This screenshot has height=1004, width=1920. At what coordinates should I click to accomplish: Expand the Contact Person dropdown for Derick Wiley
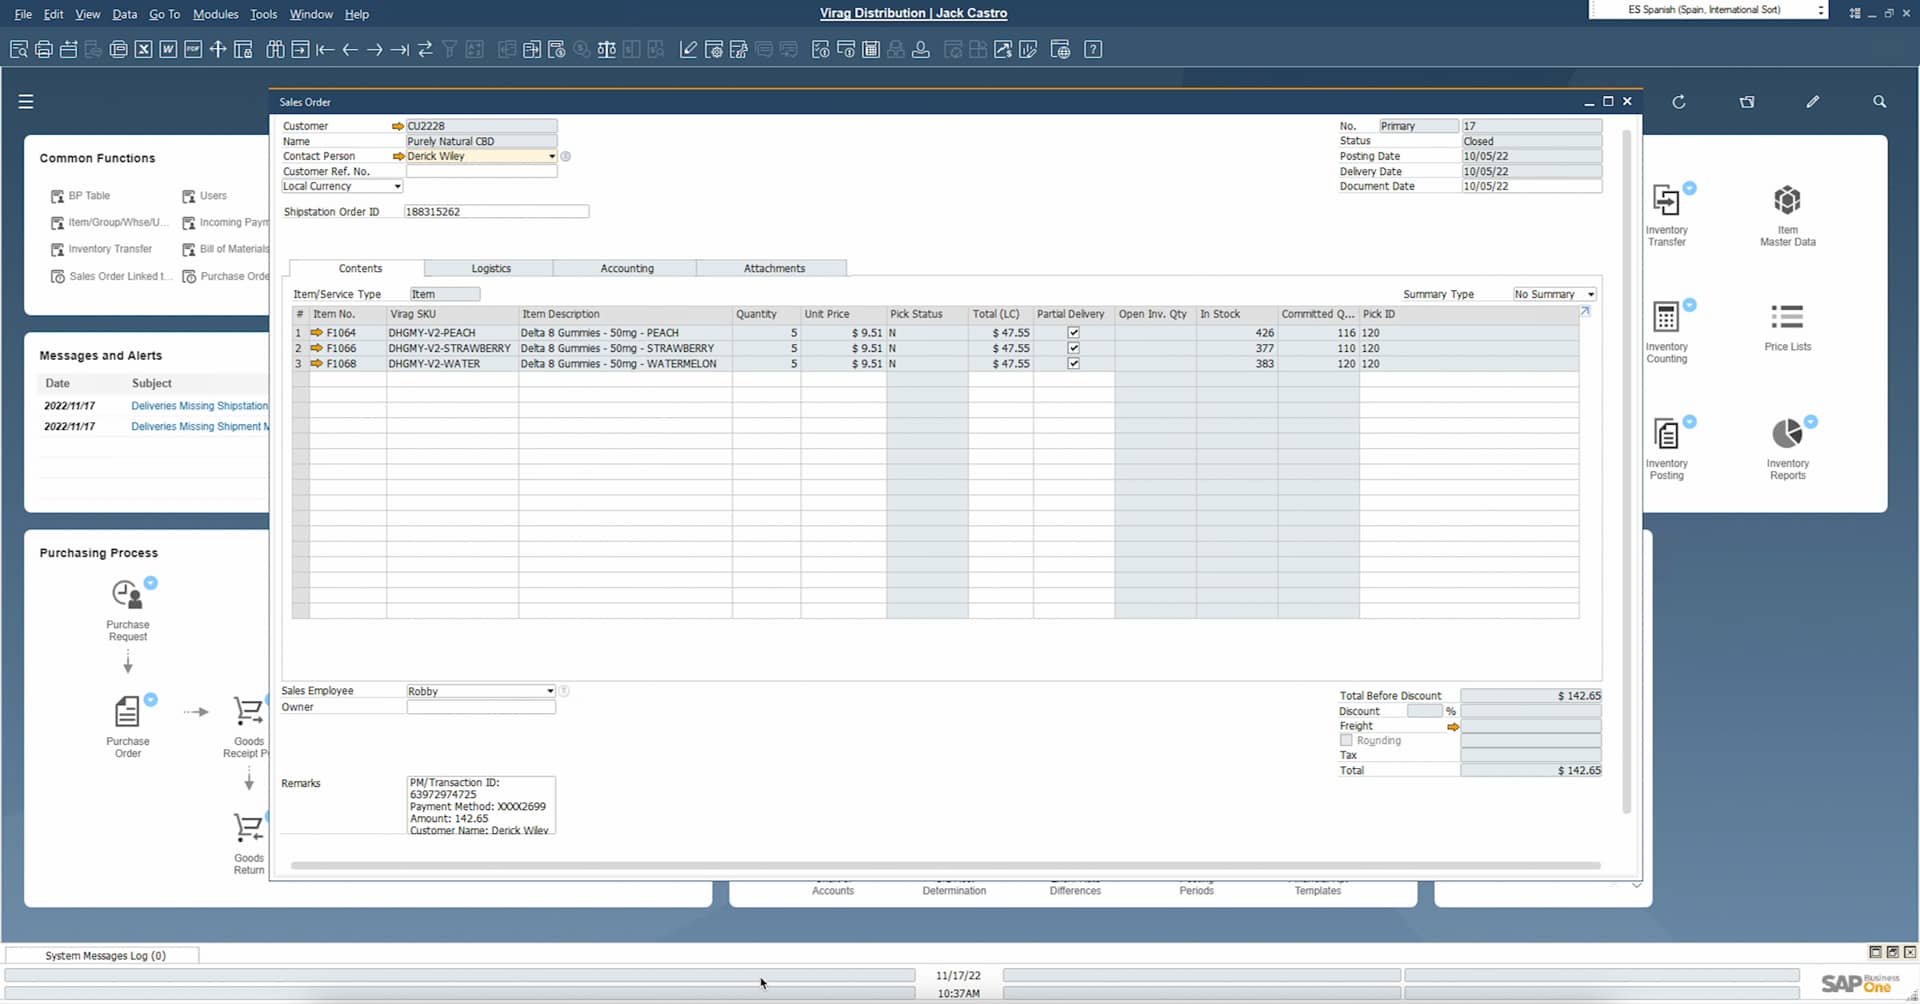point(551,156)
